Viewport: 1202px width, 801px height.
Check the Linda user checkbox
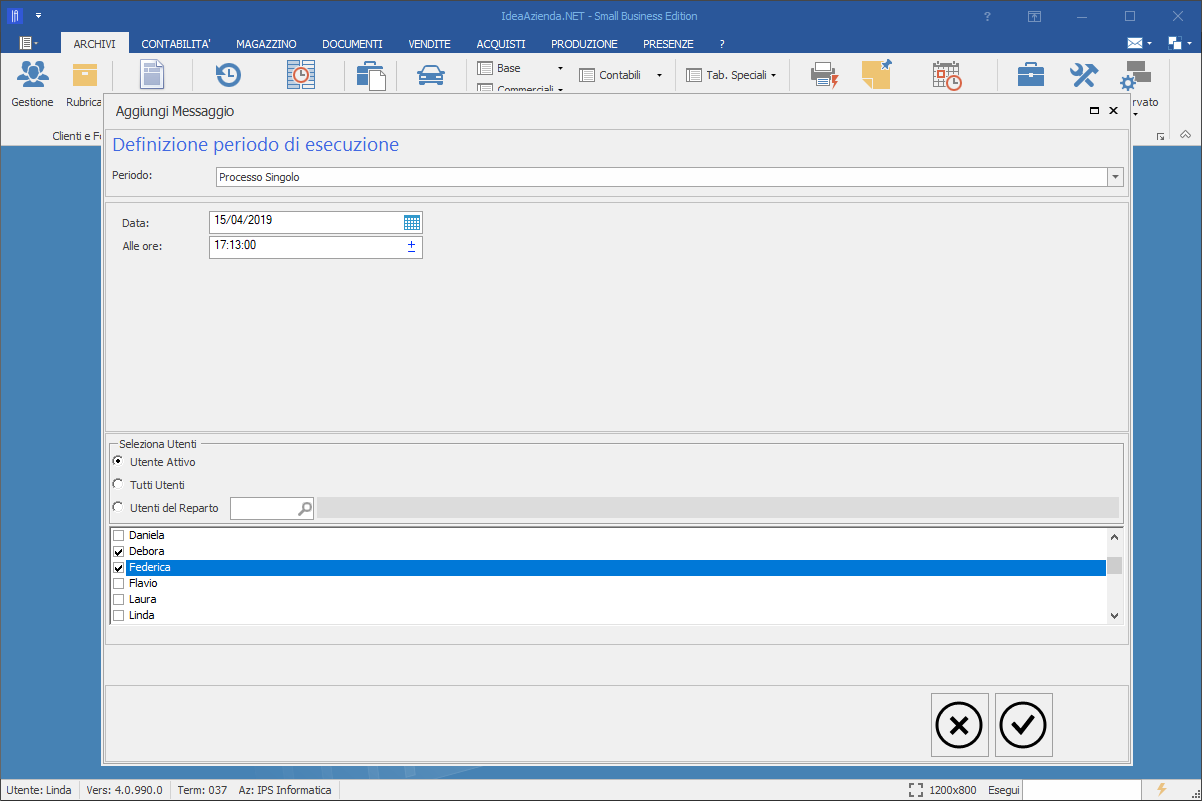(x=119, y=616)
